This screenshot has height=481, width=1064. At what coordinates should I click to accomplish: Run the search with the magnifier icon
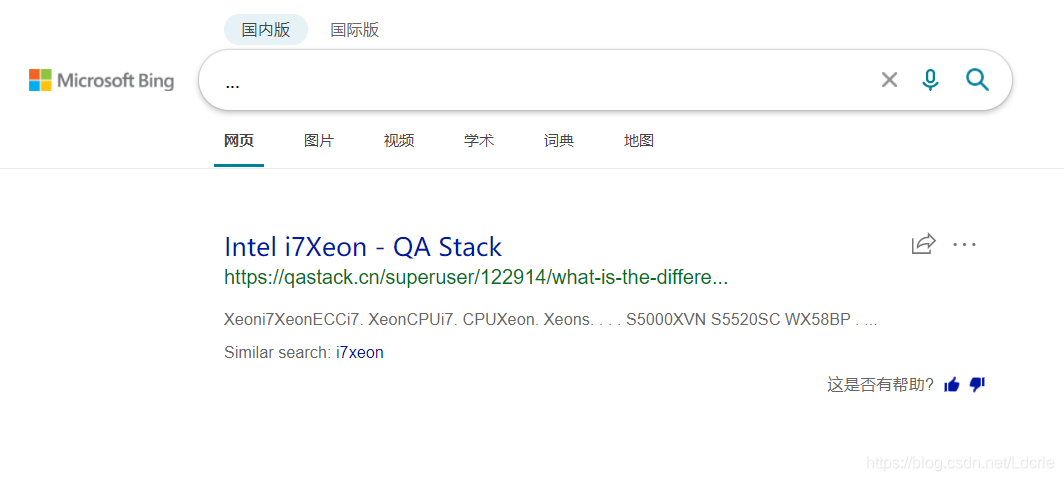[x=977, y=80]
